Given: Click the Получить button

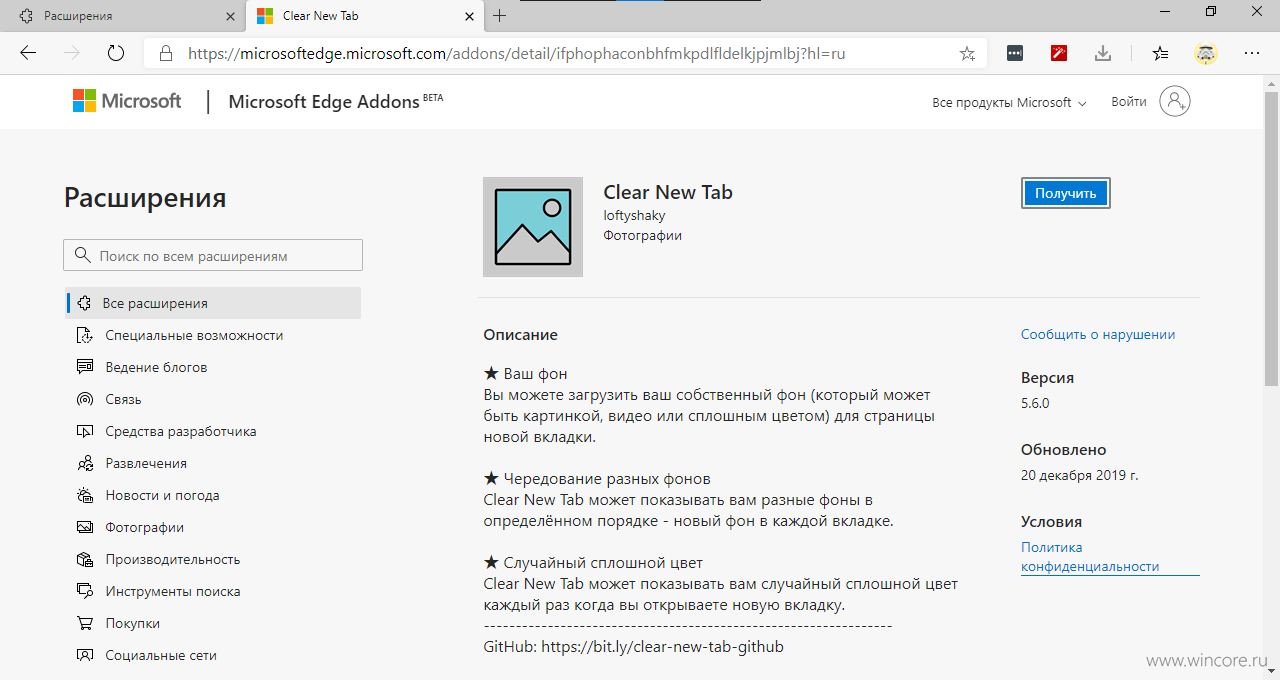Looking at the screenshot, I should tap(1066, 193).
